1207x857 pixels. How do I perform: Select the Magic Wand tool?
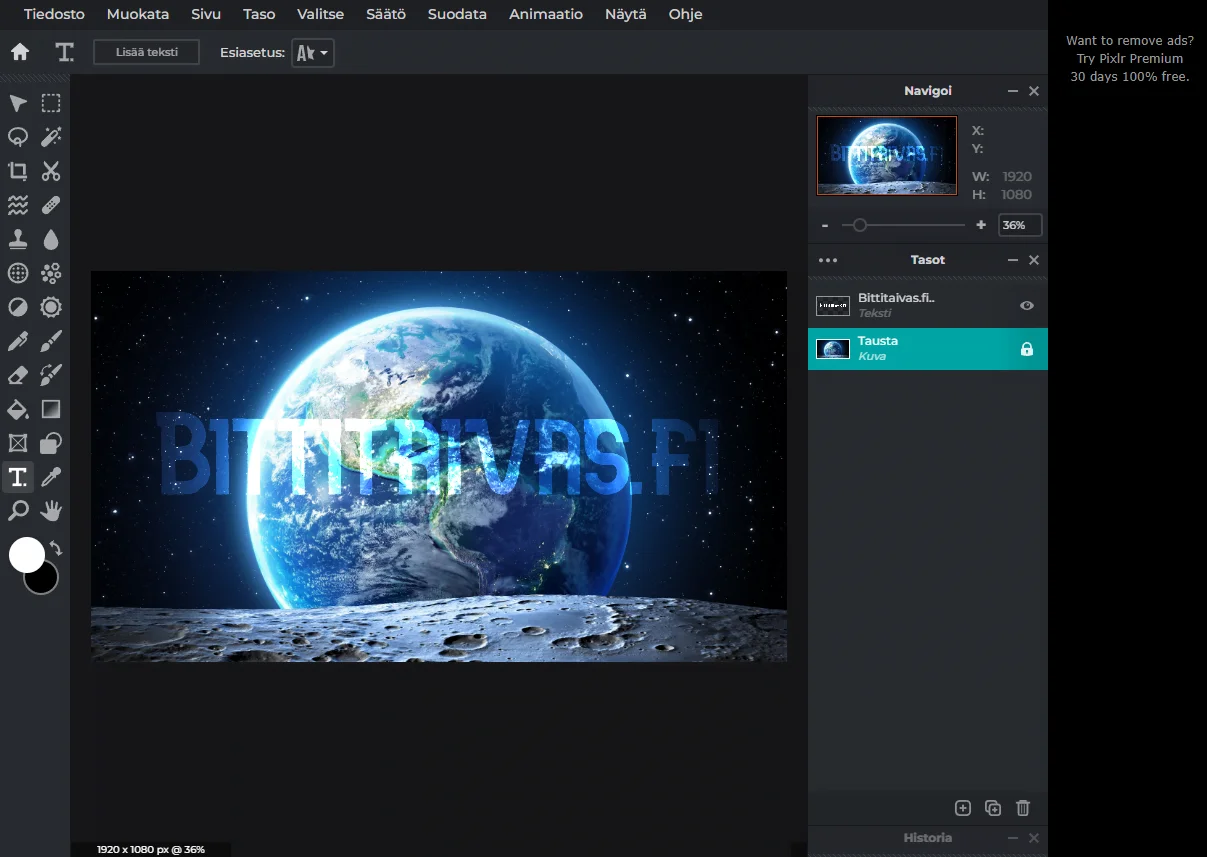(51, 137)
